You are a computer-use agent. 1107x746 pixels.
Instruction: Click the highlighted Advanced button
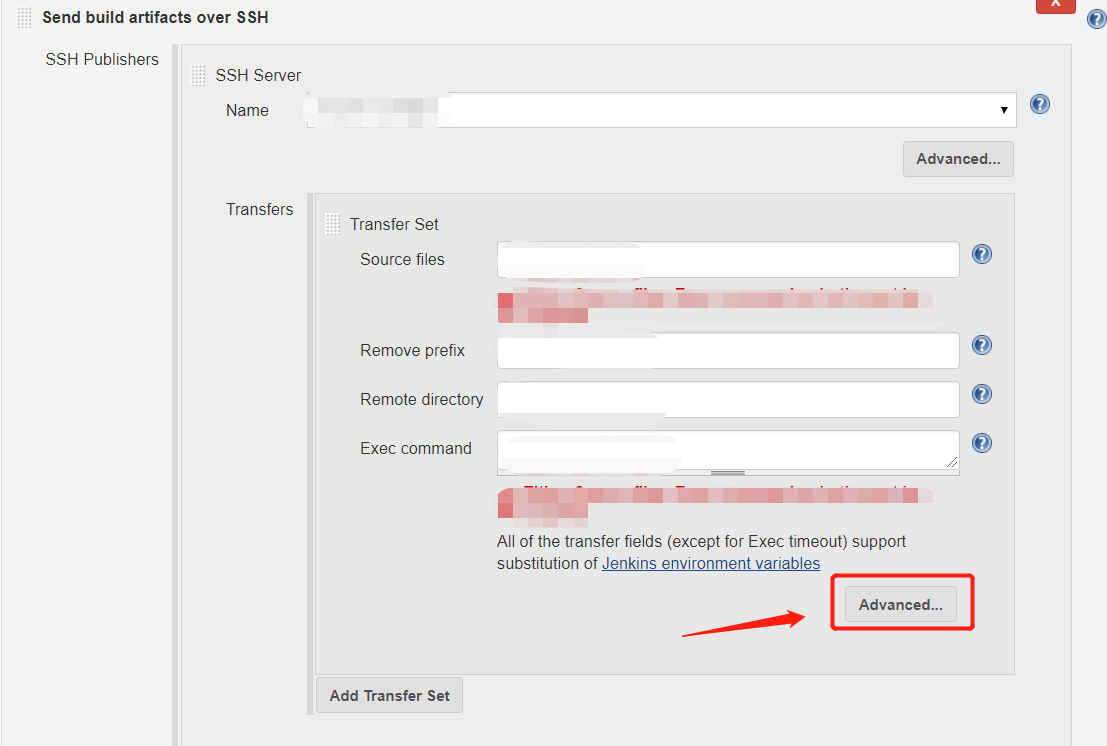[900, 604]
